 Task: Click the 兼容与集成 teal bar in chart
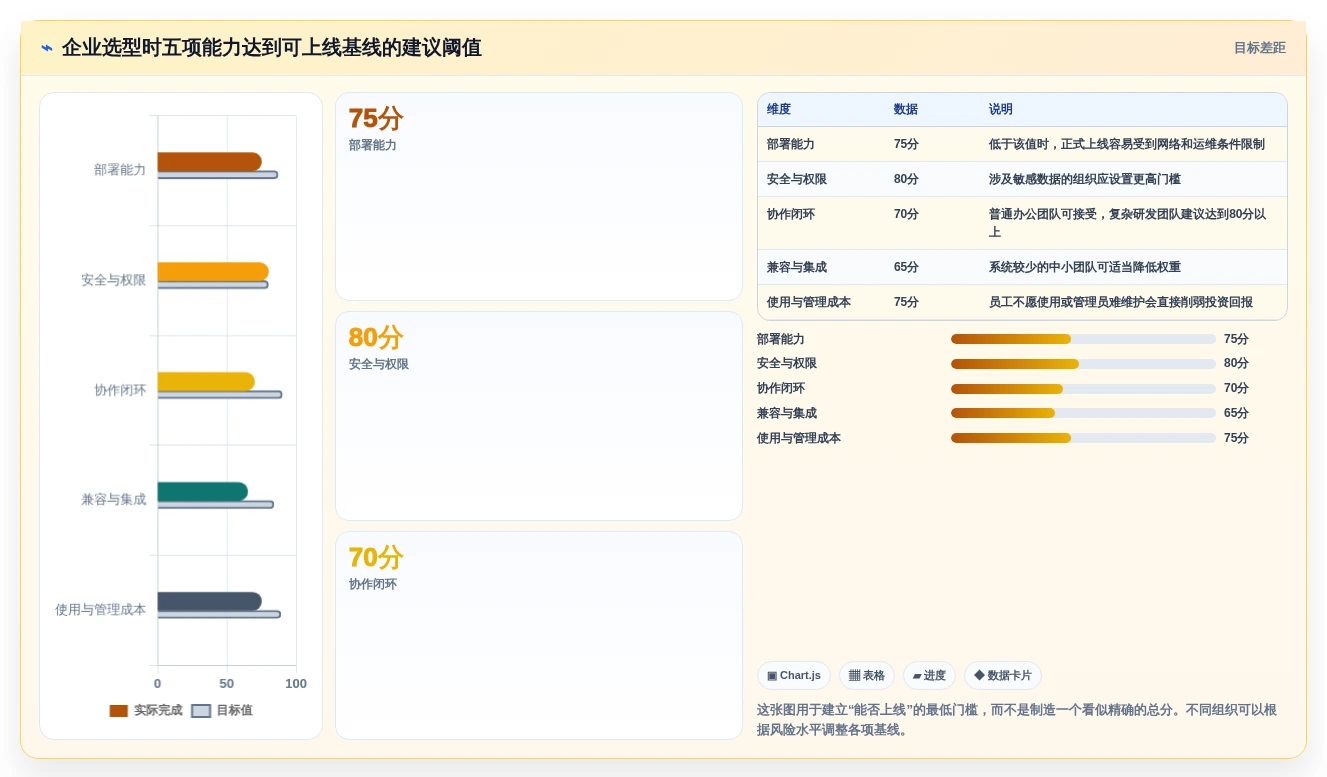(x=202, y=492)
